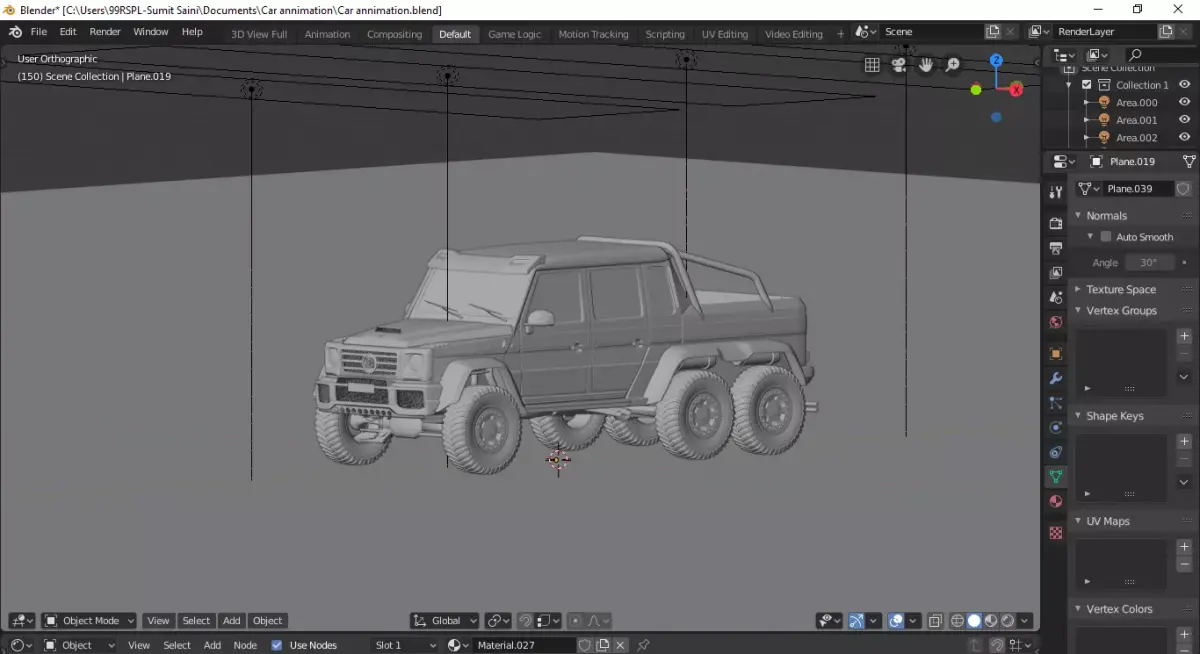Switch to the Scripting workspace tab
Viewport: 1200px width, 654px height.
[x=665, y=34]
